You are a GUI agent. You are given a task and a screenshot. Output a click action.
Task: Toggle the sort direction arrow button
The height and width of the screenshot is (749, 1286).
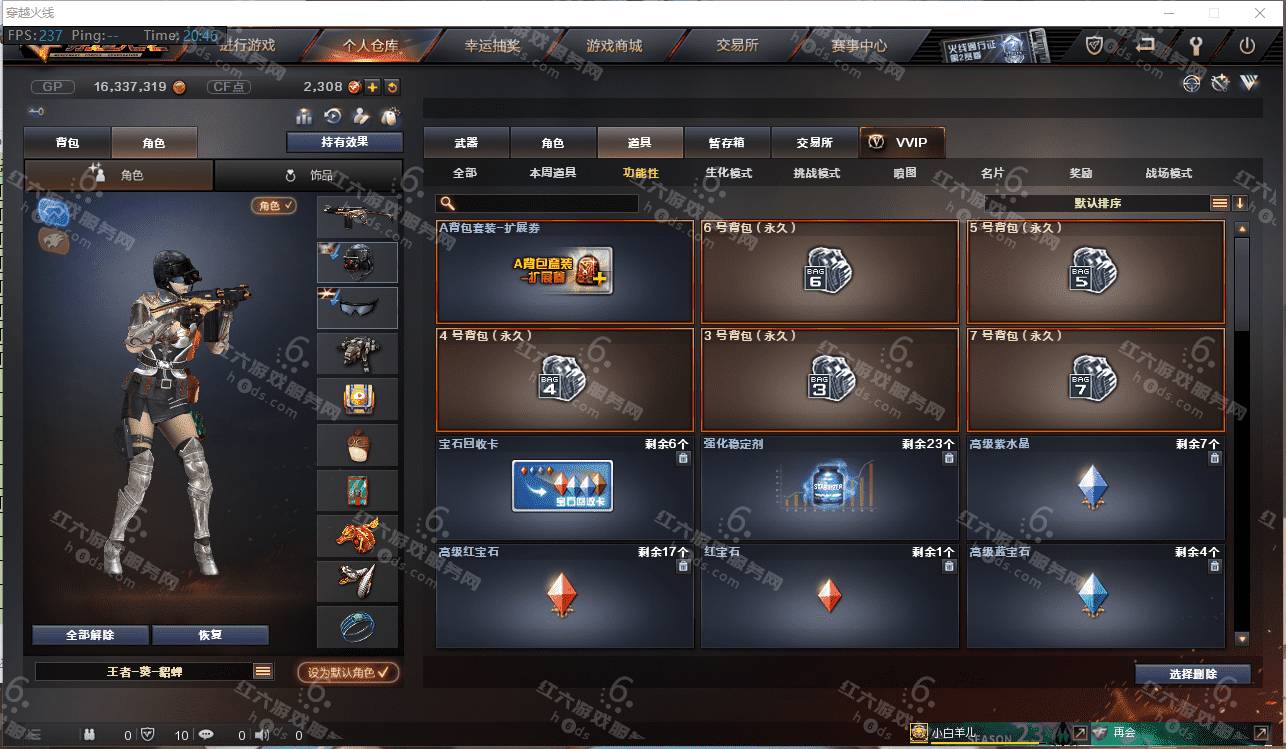pyautogui.click(x=1240, y=203)
